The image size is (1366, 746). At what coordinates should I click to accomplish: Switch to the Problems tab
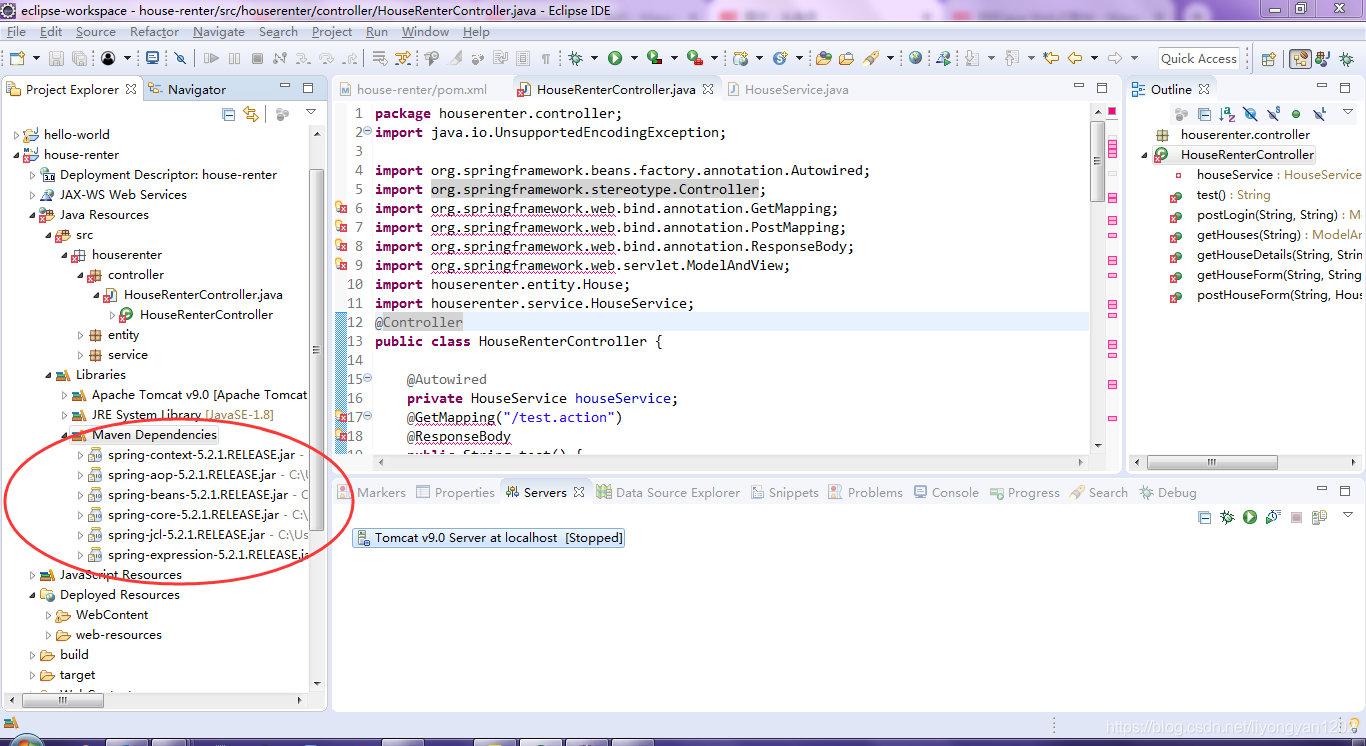(x=865, y=492)
